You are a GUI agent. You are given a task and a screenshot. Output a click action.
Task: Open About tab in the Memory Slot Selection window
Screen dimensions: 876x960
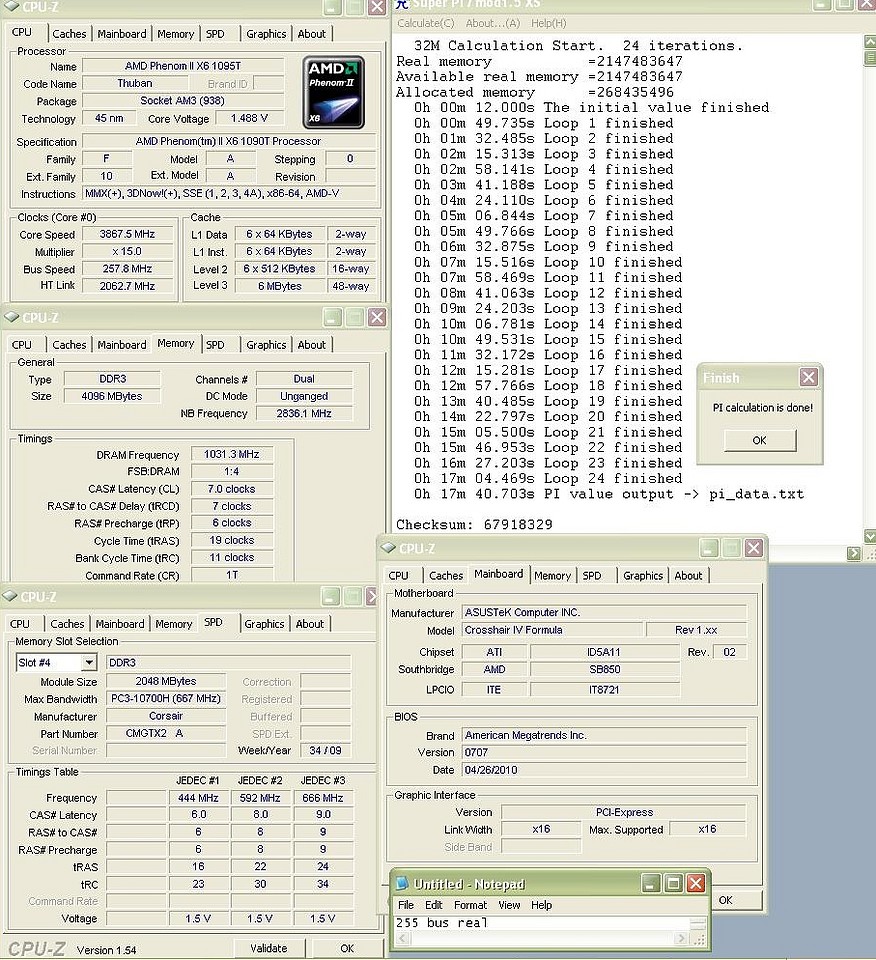click(310, 624)
